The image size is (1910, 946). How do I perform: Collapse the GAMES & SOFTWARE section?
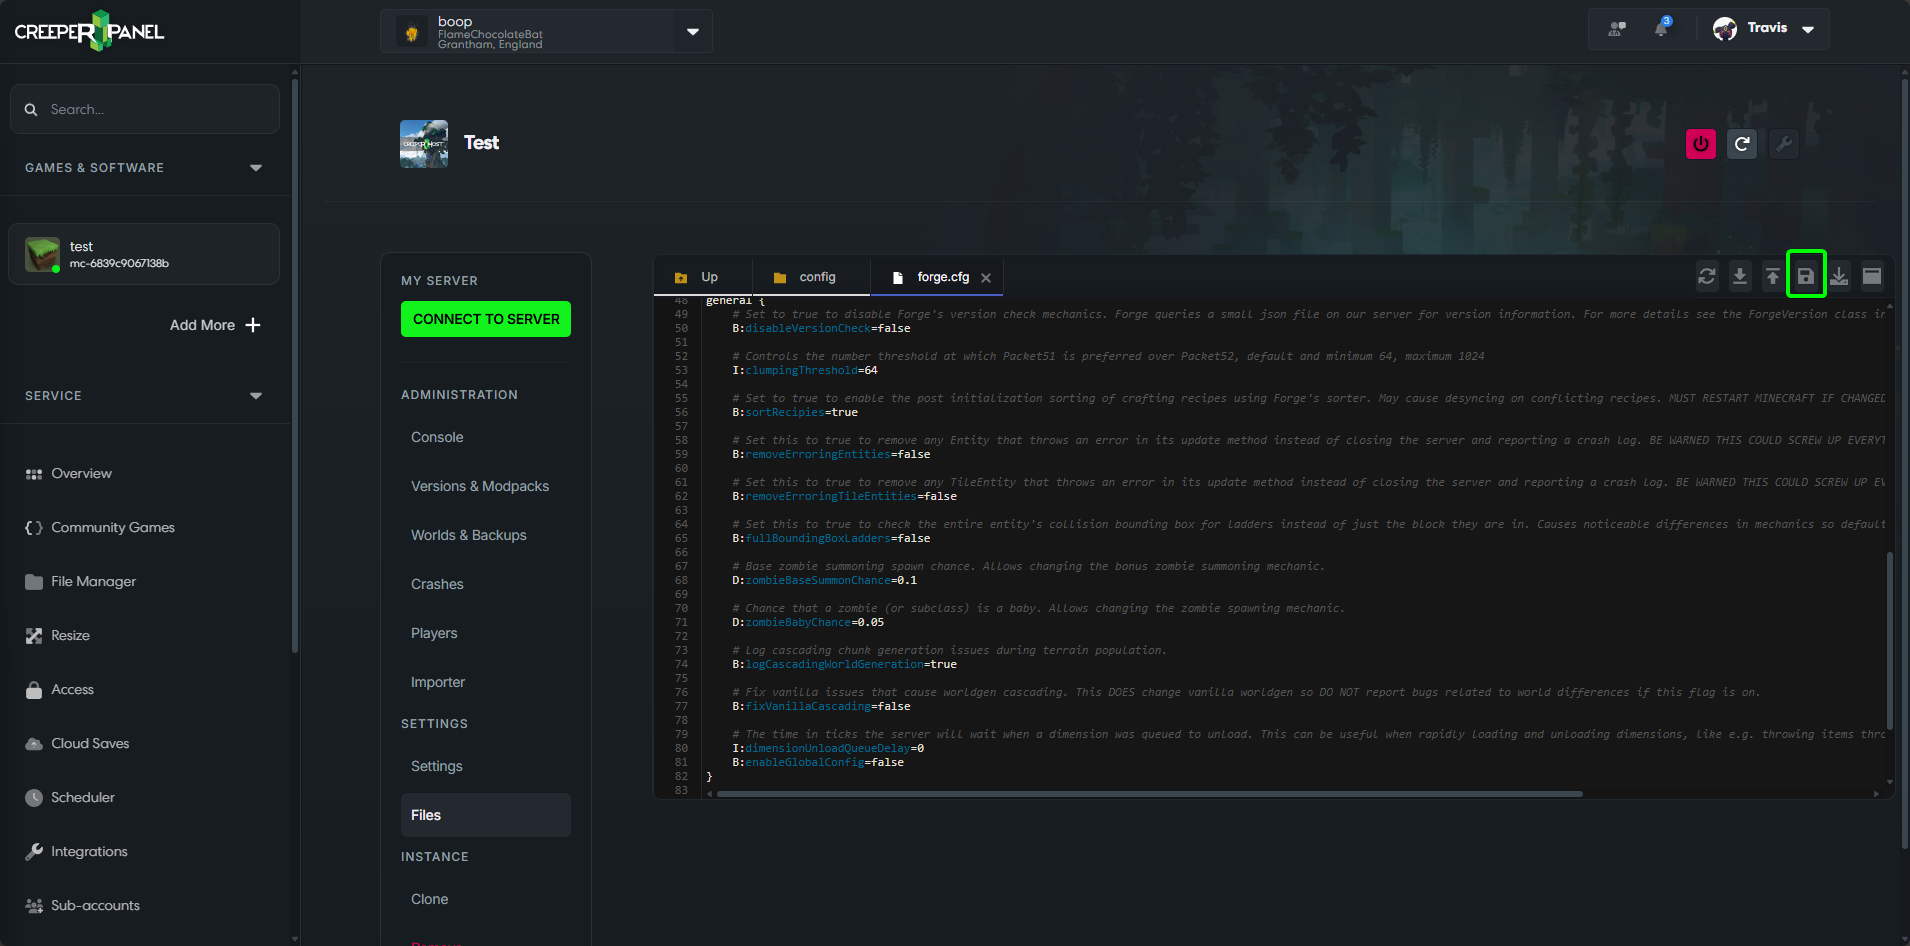coord(256,167)
